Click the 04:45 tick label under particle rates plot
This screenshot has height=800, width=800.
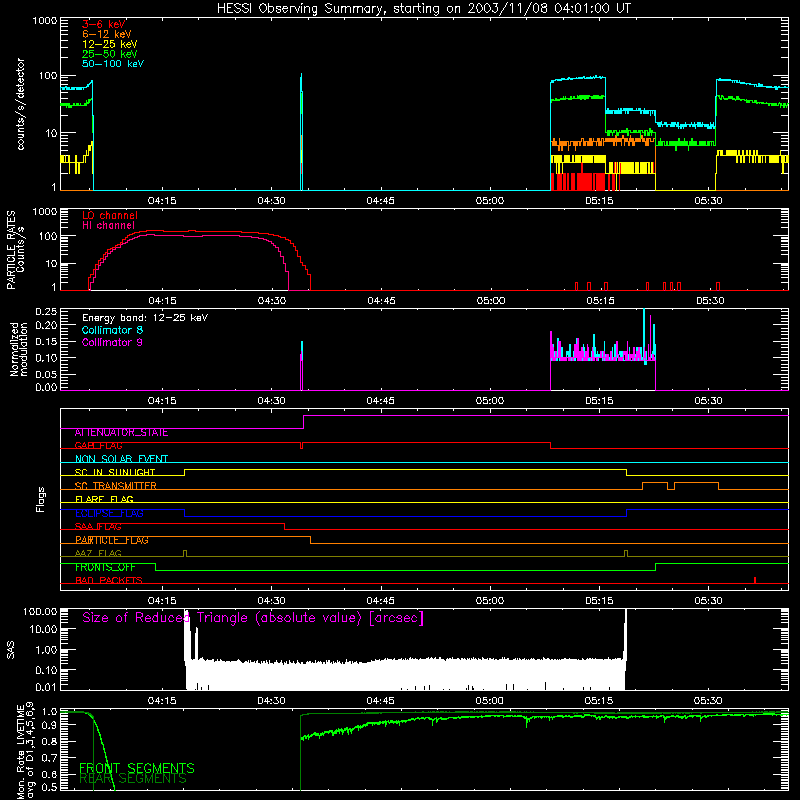point(381,301)
